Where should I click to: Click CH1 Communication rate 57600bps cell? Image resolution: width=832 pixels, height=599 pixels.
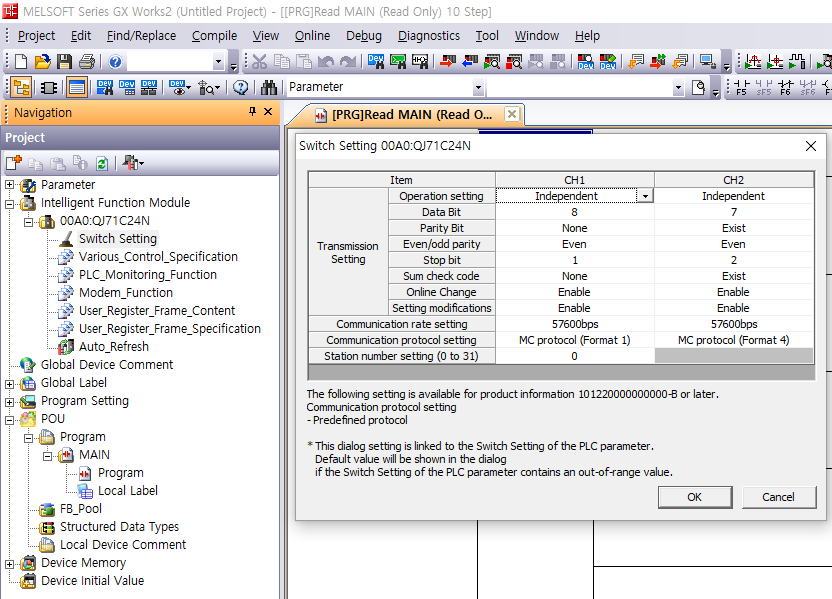(575, 324)
